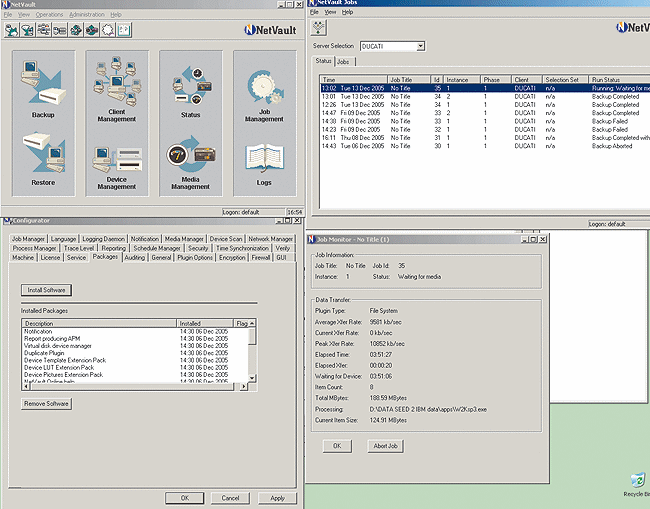Open the Help menu in NetVault window
The width and height of the screenshot is (650, 509).
[116, 15]
